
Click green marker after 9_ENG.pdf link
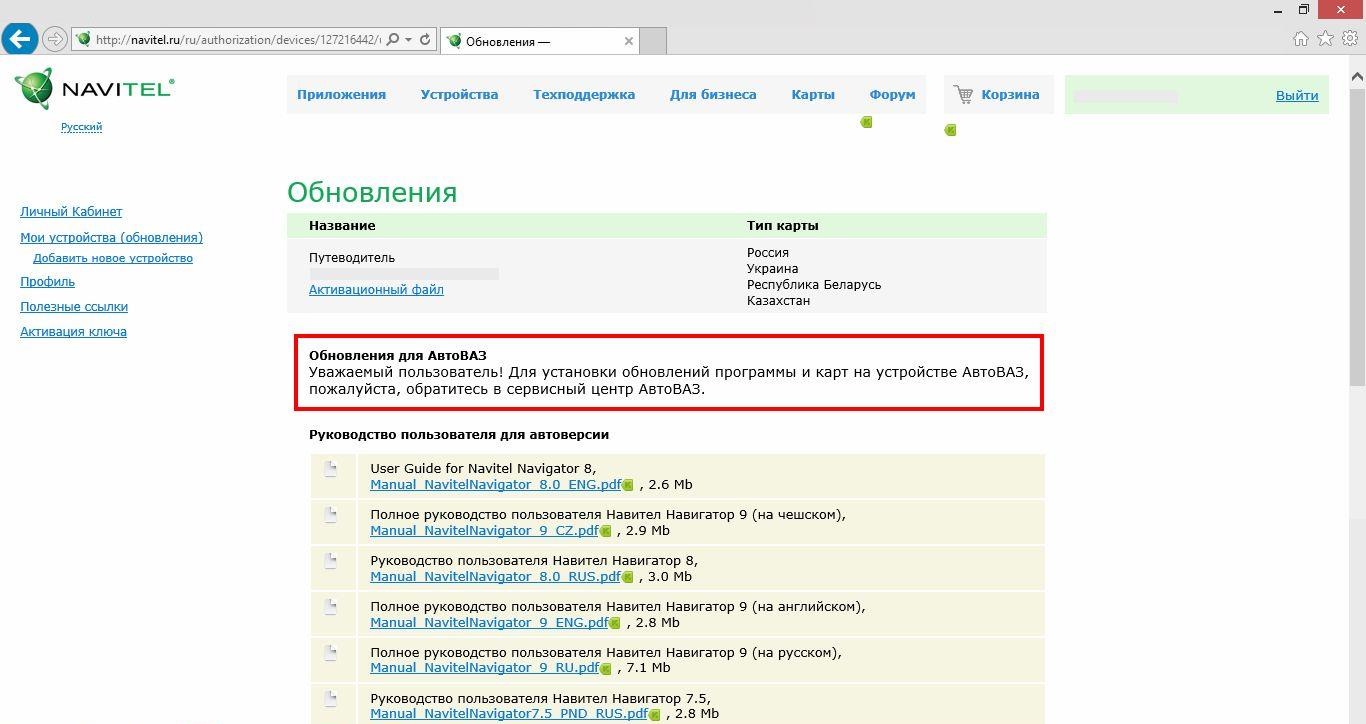click(615, 624)
